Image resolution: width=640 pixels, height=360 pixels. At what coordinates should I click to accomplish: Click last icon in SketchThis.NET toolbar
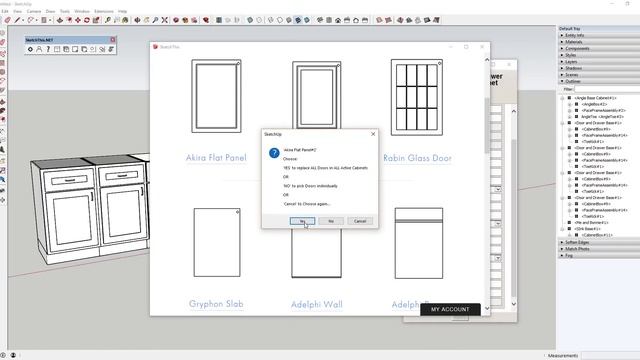click(111, 49)
